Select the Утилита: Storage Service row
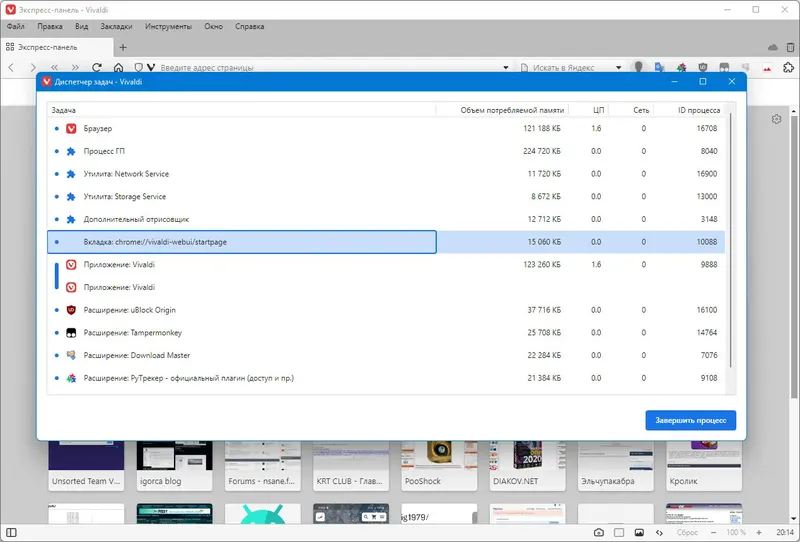The height and width of the screenshot is (542, 800). tap(386, 196)
